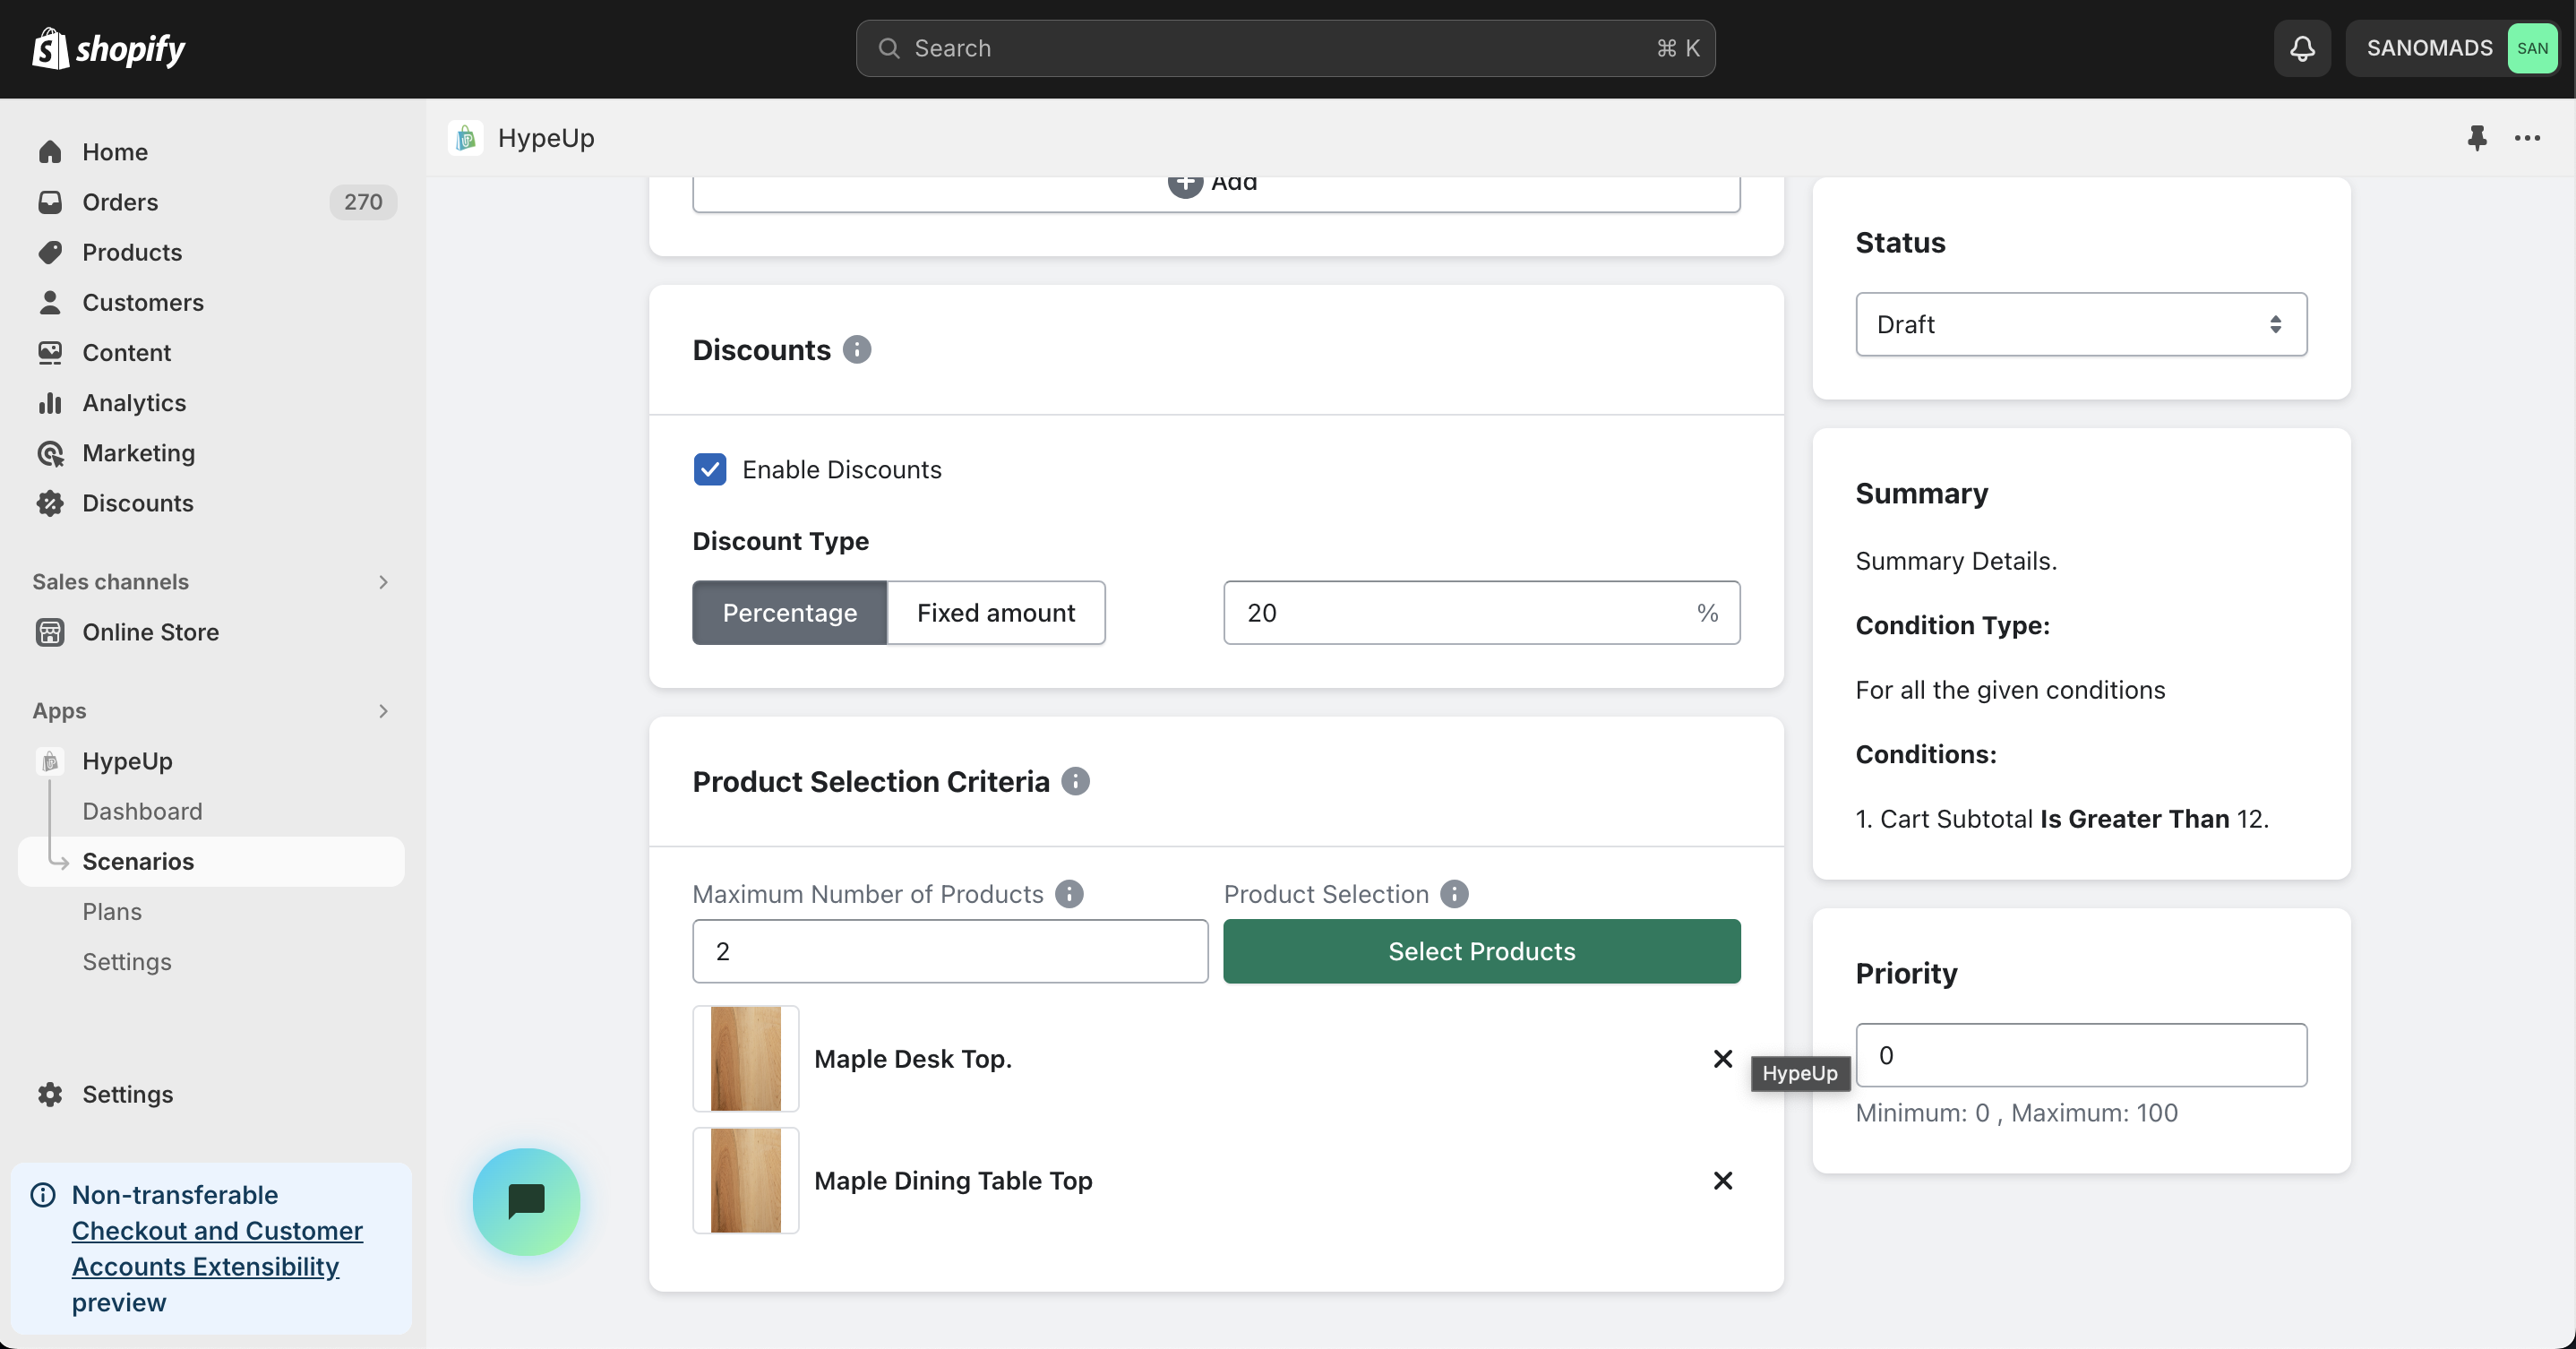
Task: Remove Maple Desk Top product
Action: (x=1722, y=1059)
